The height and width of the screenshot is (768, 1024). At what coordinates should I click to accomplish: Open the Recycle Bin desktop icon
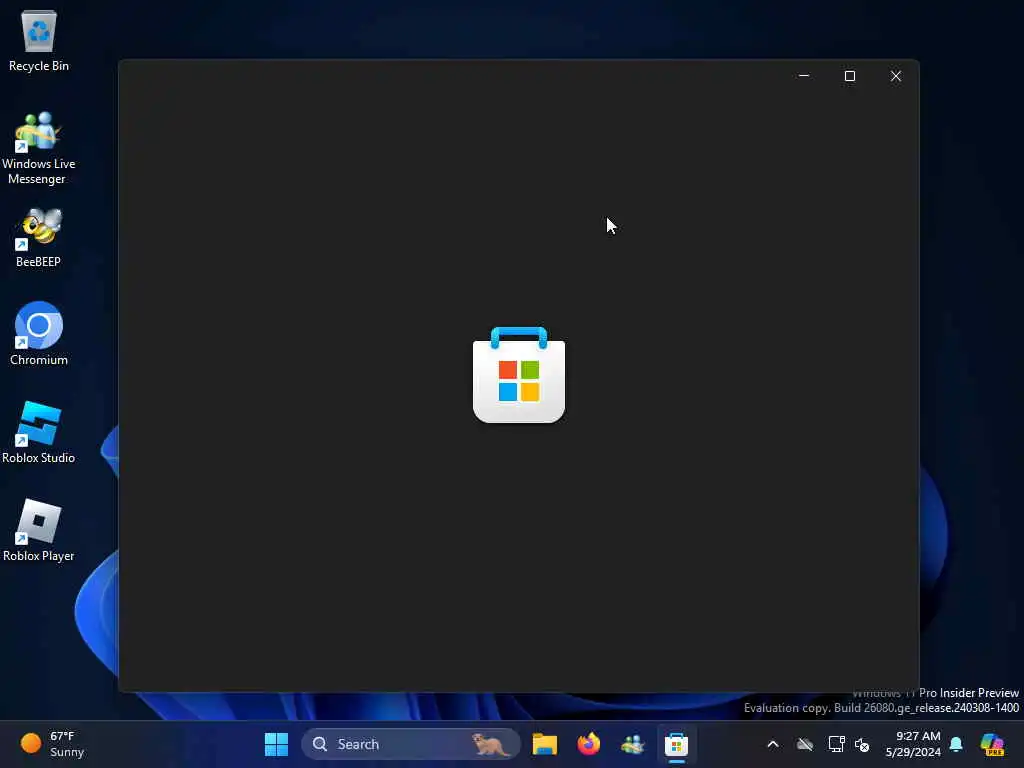tap(39, 40)
